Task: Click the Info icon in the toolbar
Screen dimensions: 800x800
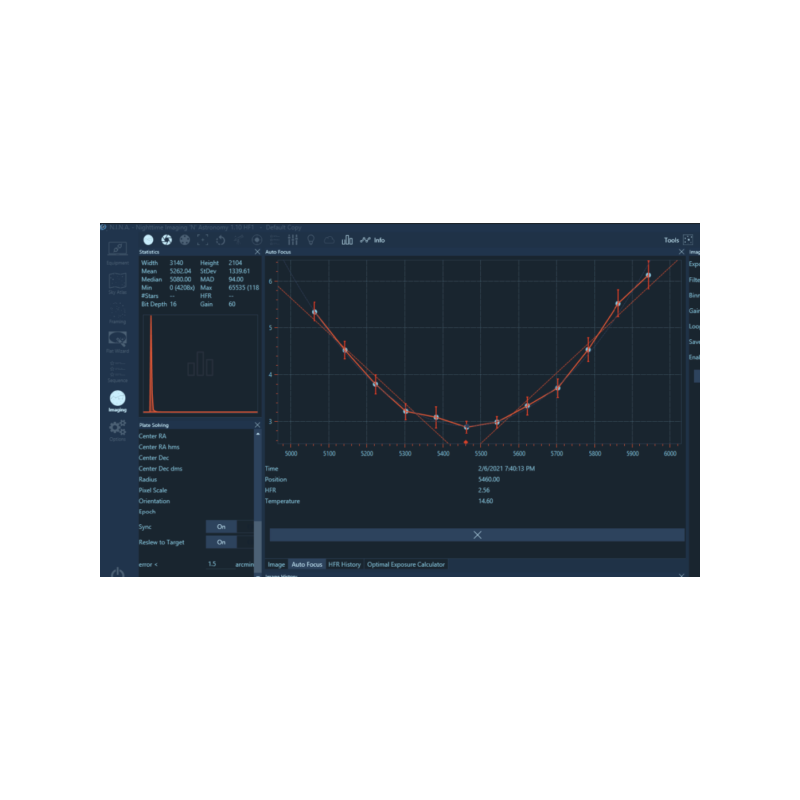Action: point(379,239)
